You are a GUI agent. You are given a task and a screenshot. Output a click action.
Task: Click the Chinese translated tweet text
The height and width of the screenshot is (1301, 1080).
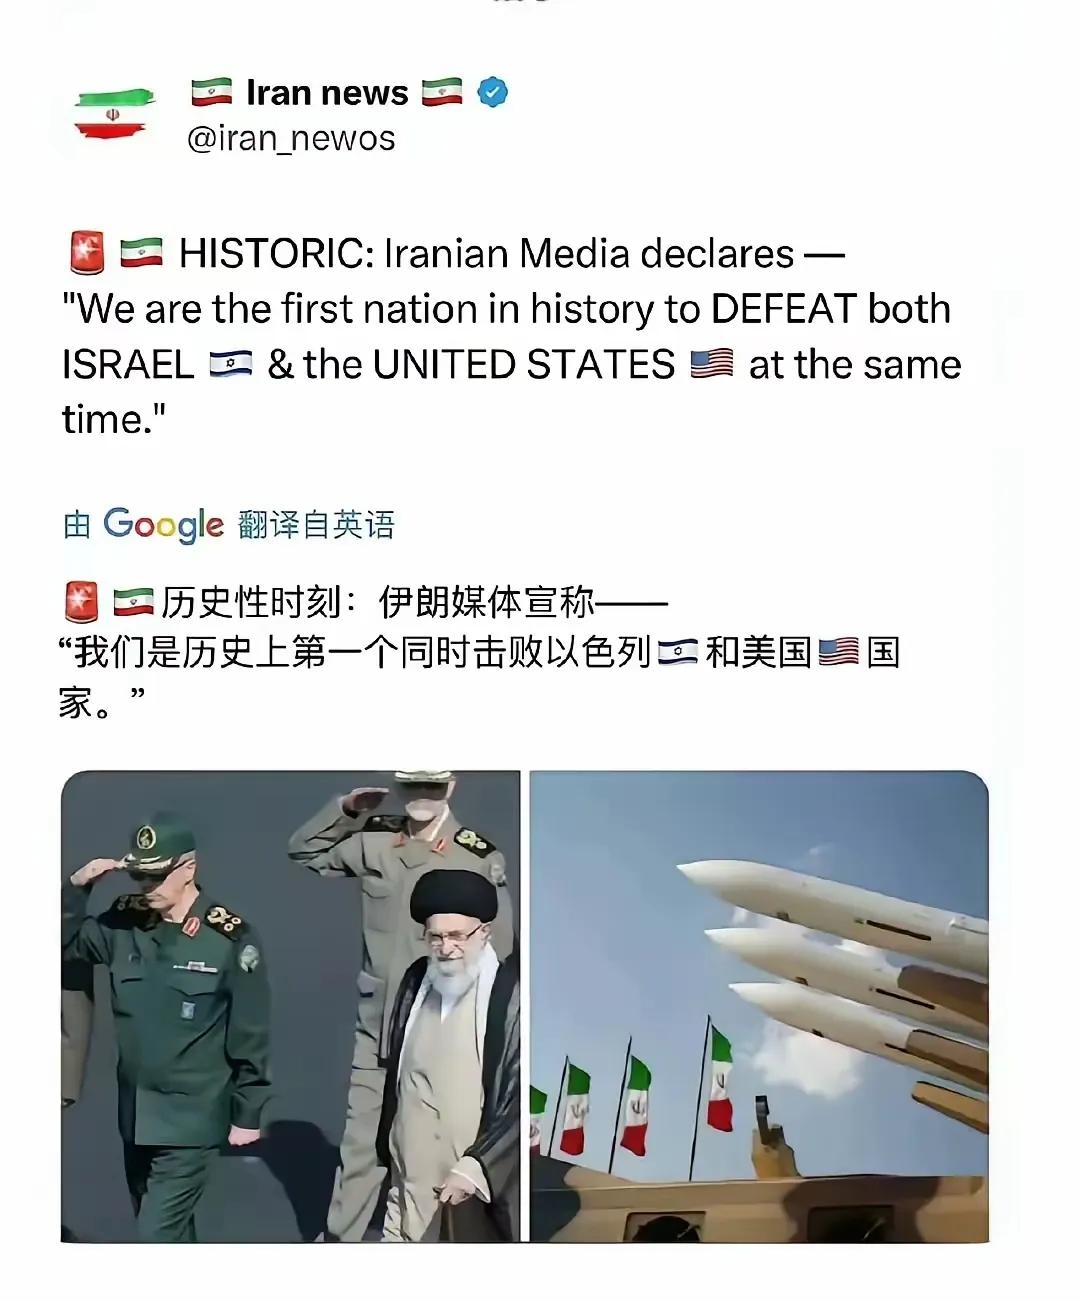click(x=481, y=652)
